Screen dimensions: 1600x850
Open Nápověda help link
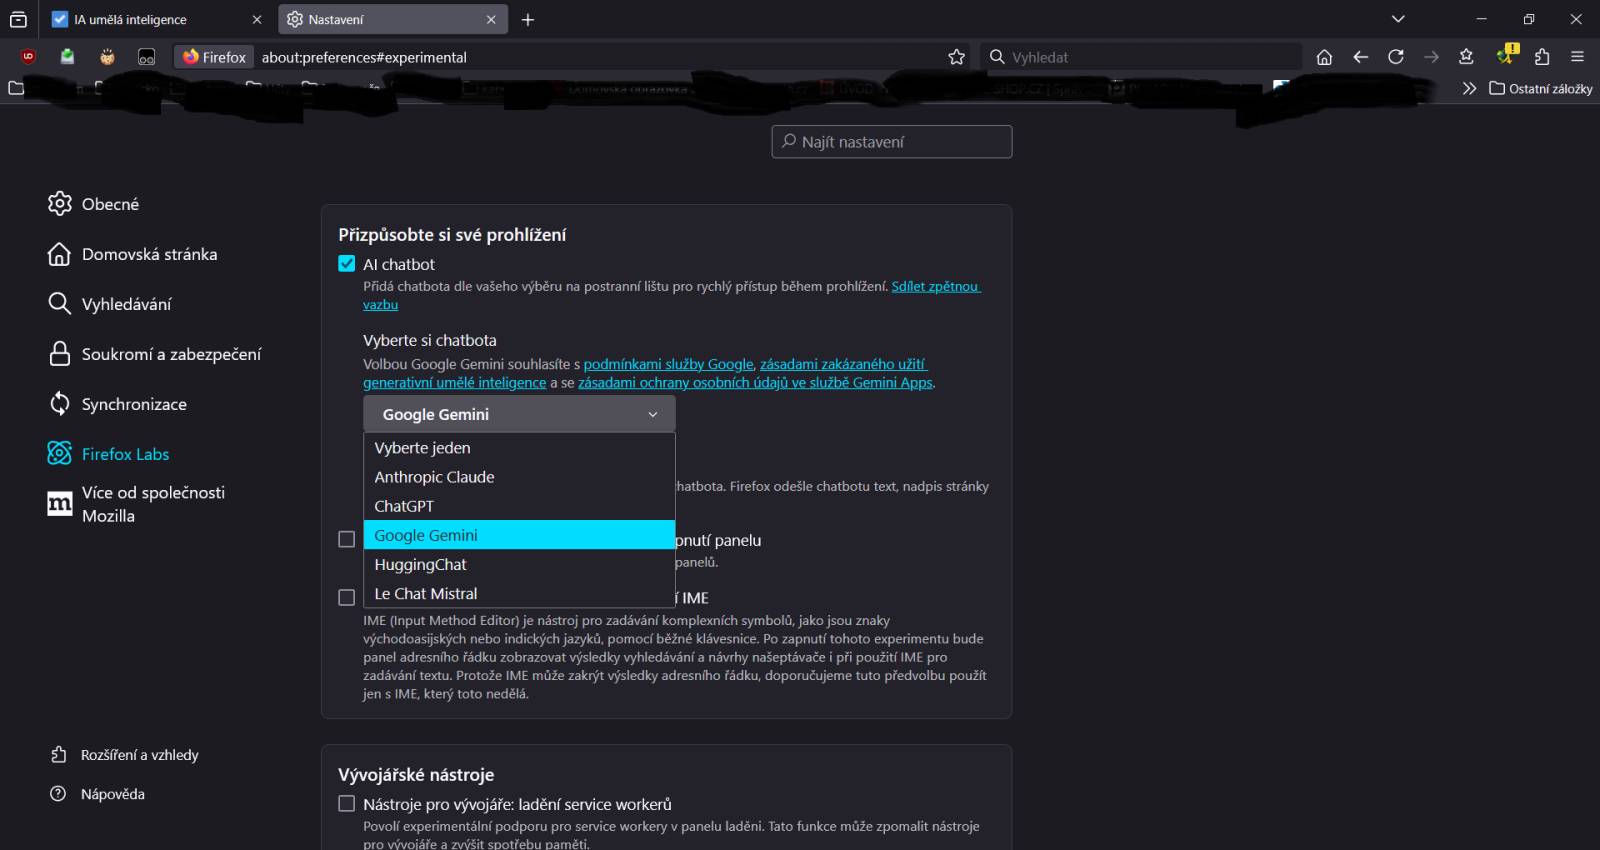click(98, 794)
